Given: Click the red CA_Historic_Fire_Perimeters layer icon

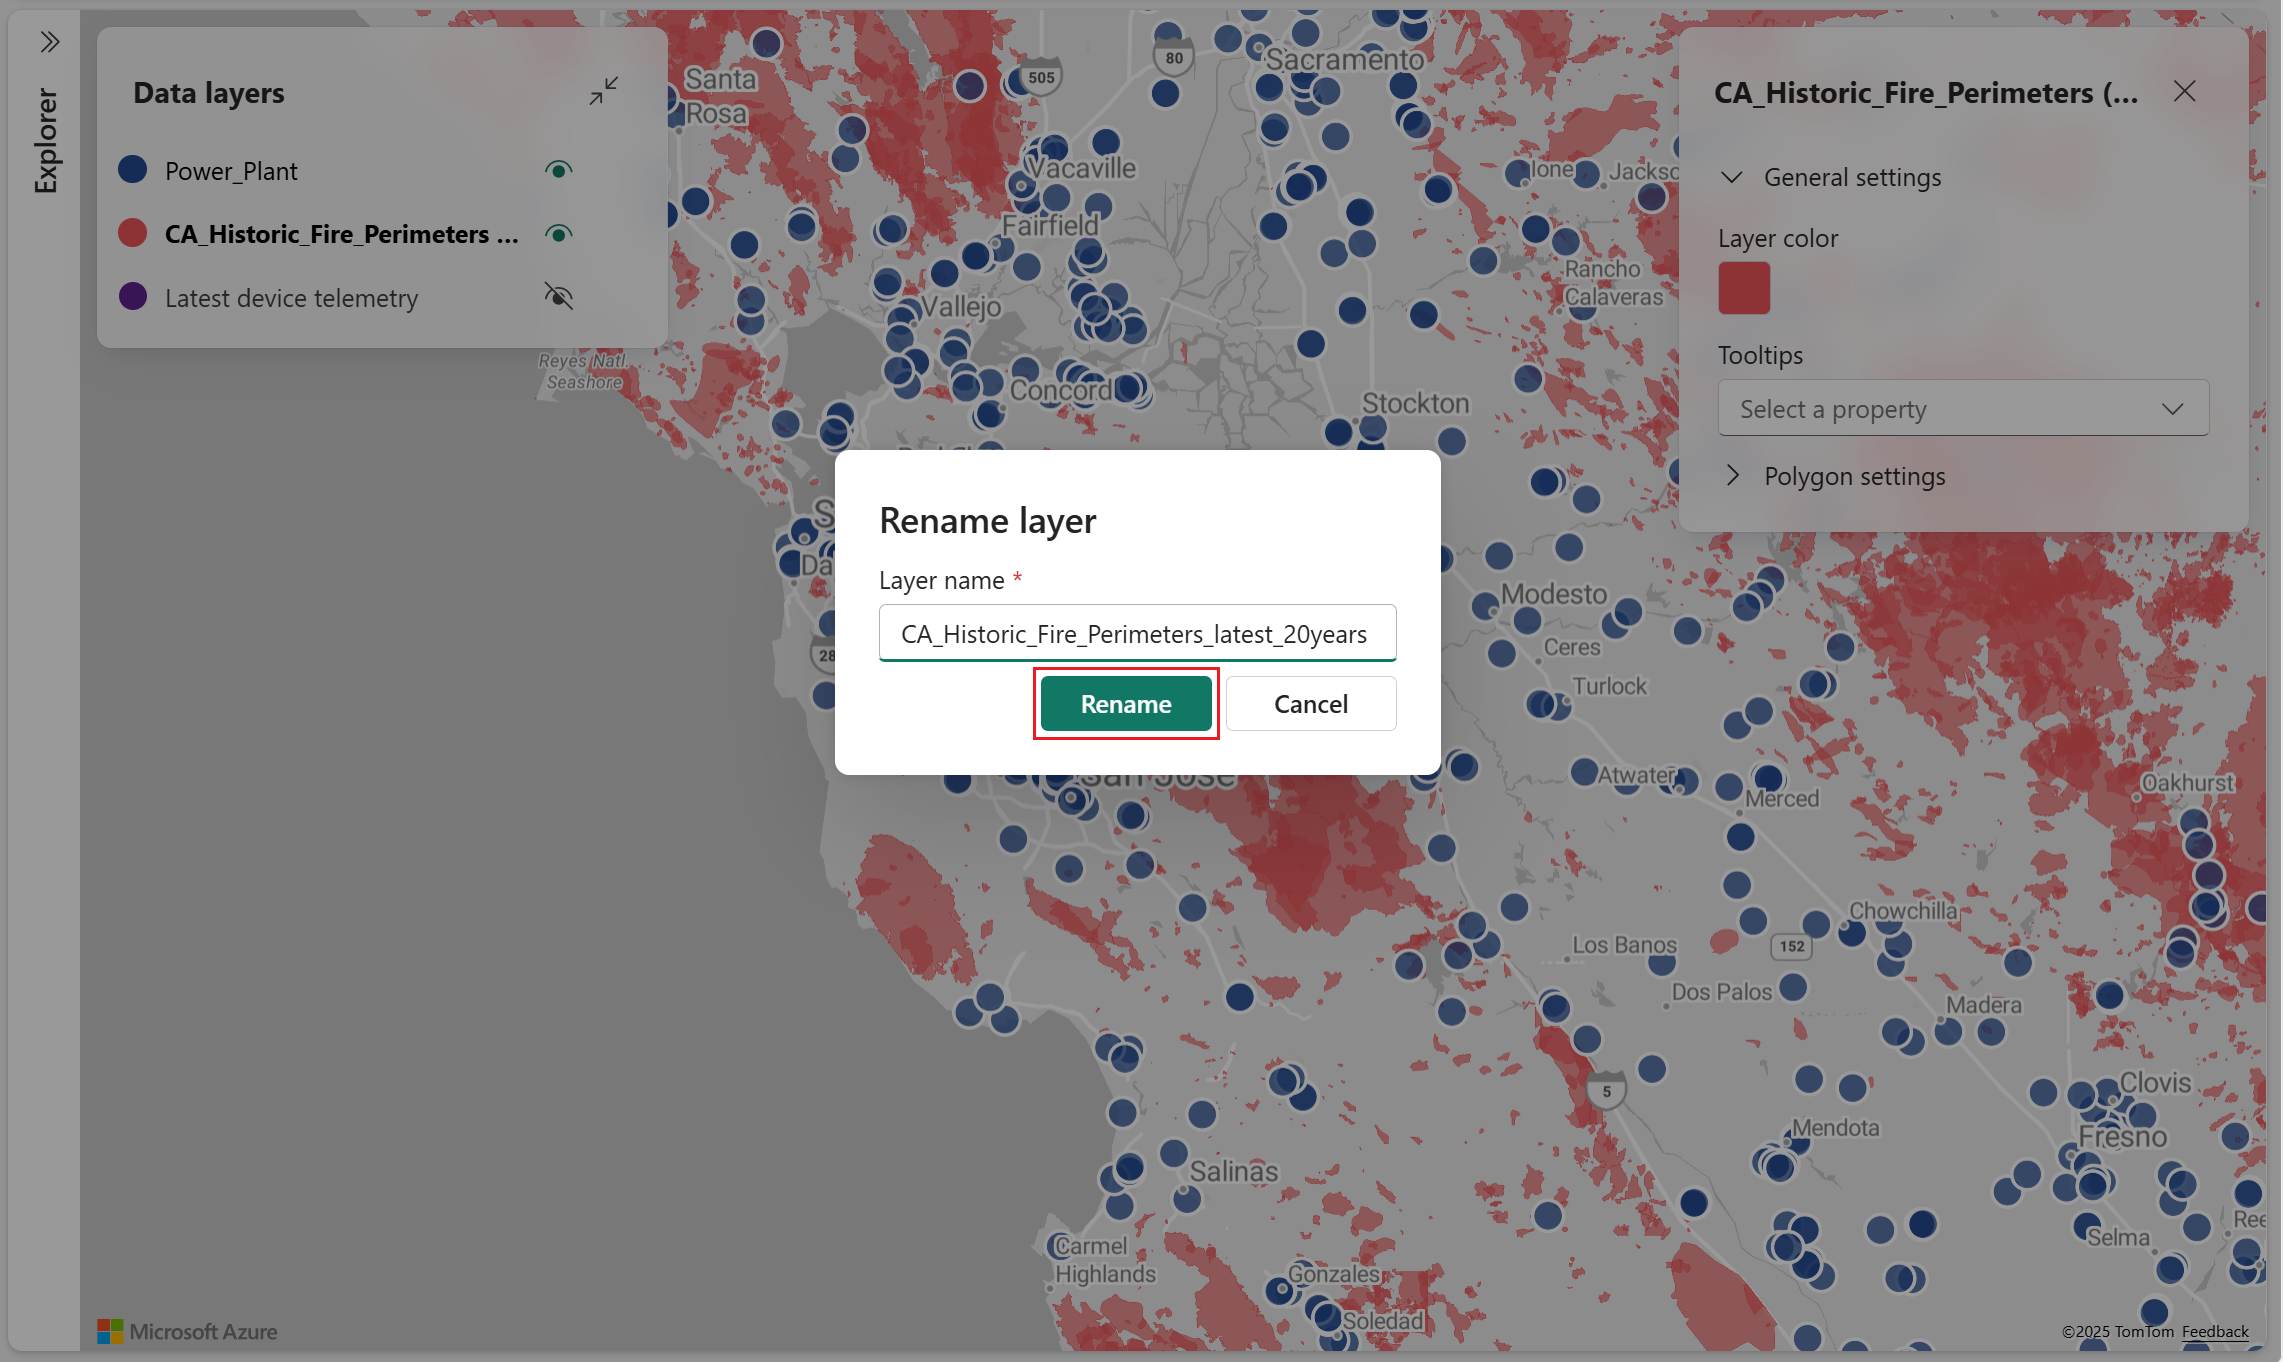Looking at the screenshot, I should [133, 233].
